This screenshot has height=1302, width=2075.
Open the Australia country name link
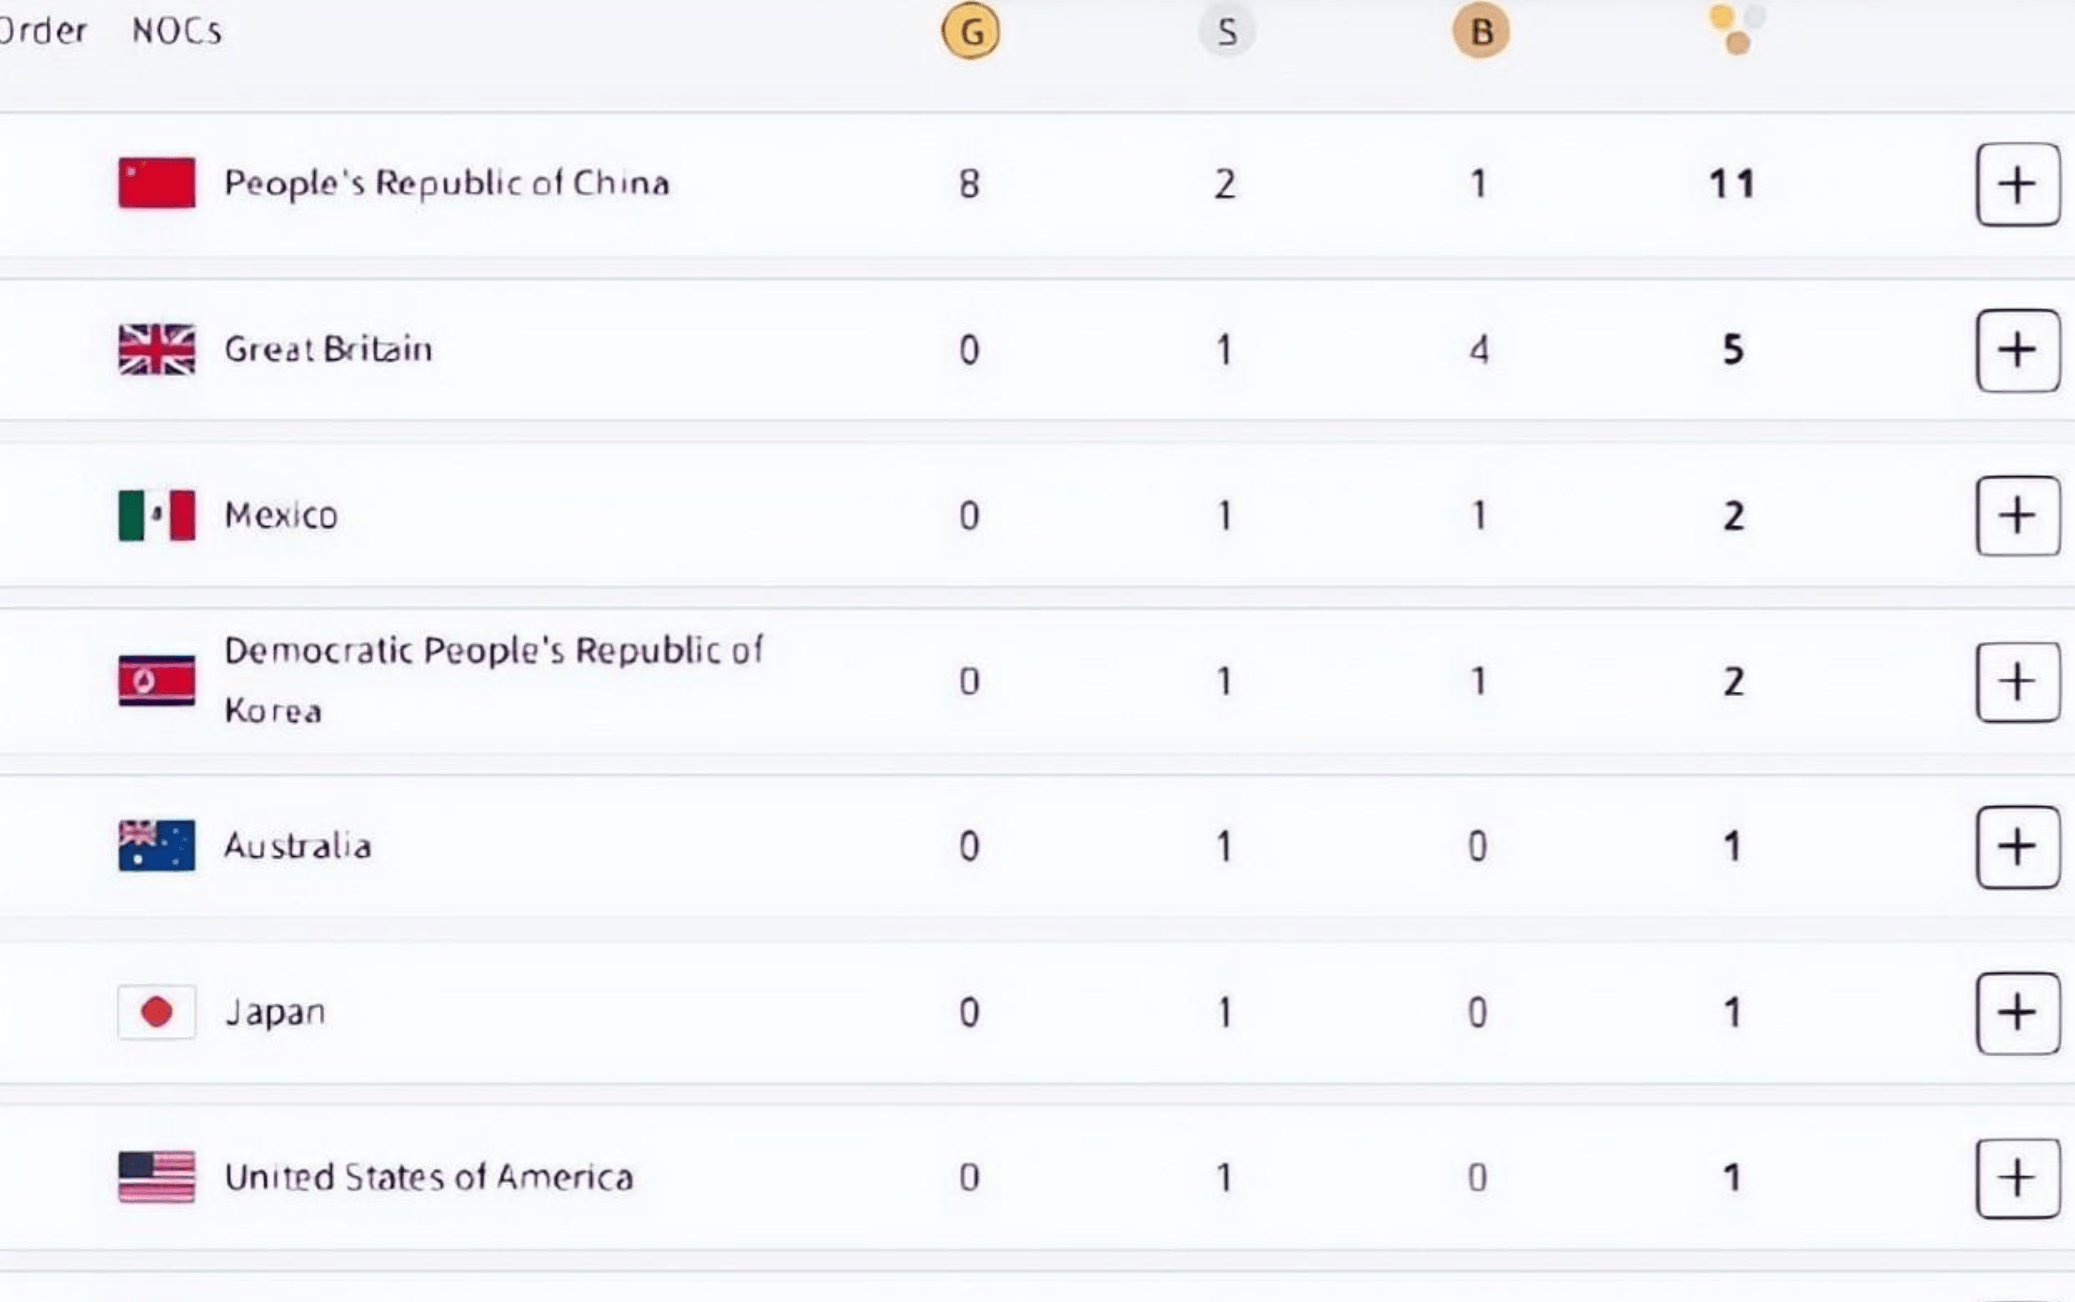click(298, 846)
